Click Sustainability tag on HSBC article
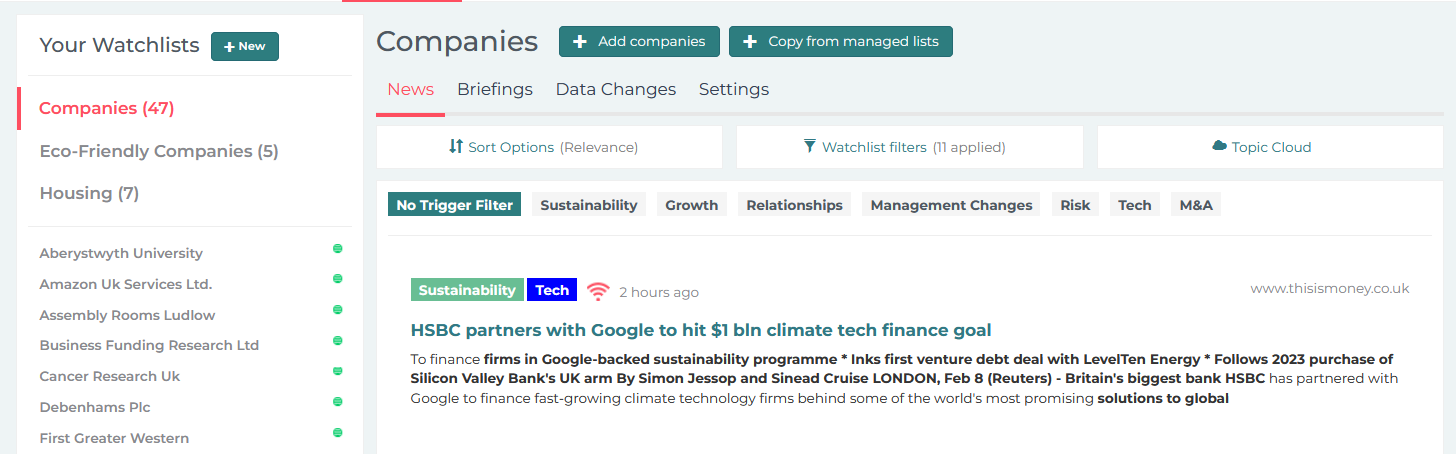Viewport: 1456px width, 454px height. (467, 290)
